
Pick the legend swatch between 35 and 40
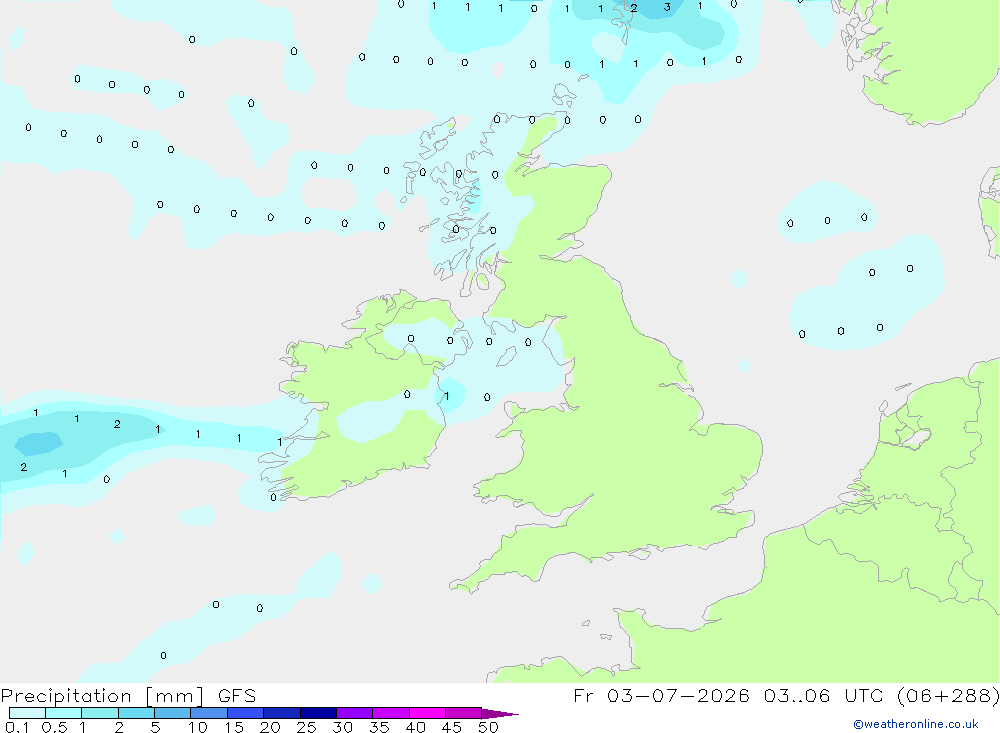tap(391, 713)
